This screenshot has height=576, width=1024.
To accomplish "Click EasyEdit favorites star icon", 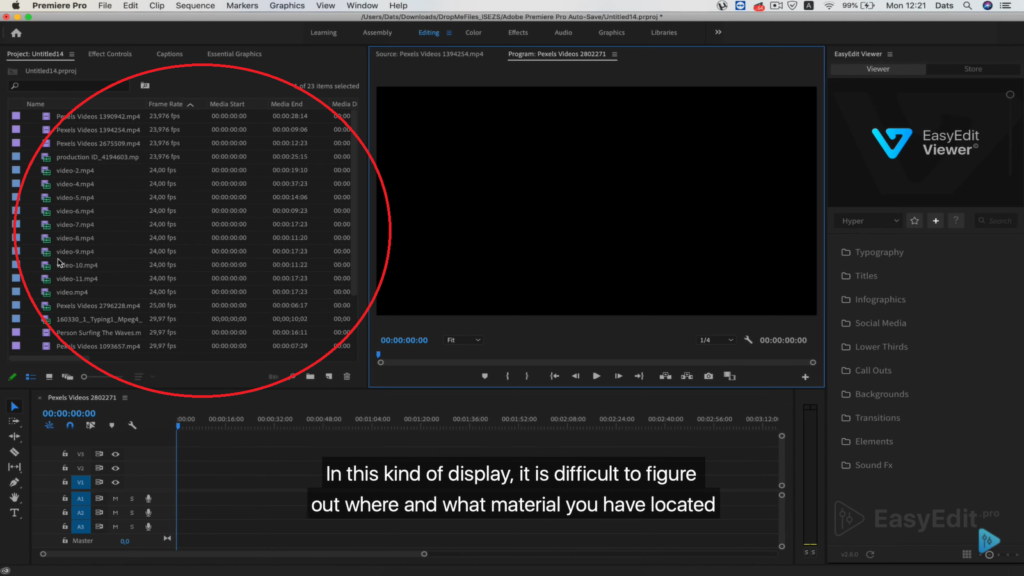I will point(914,221).
